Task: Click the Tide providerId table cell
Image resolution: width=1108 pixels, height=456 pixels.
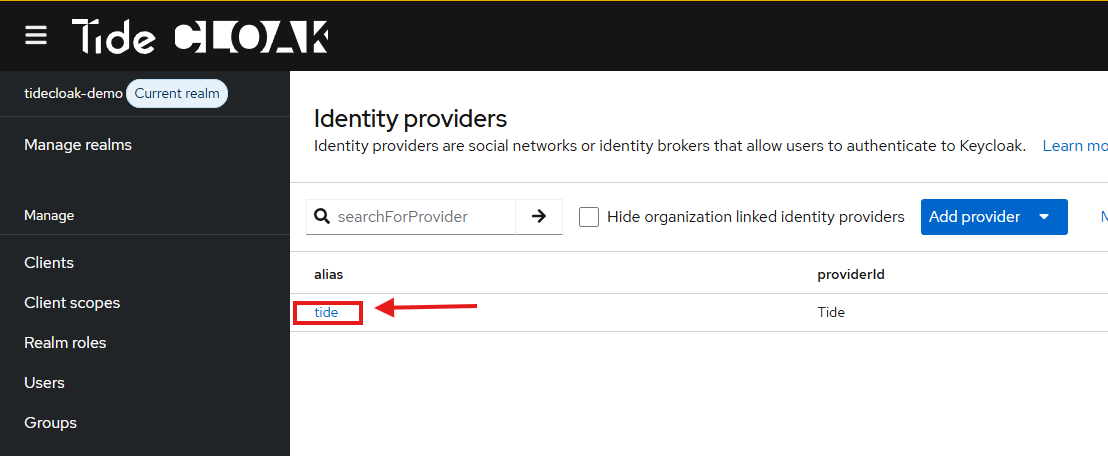Action: click(x=831, y=312)
